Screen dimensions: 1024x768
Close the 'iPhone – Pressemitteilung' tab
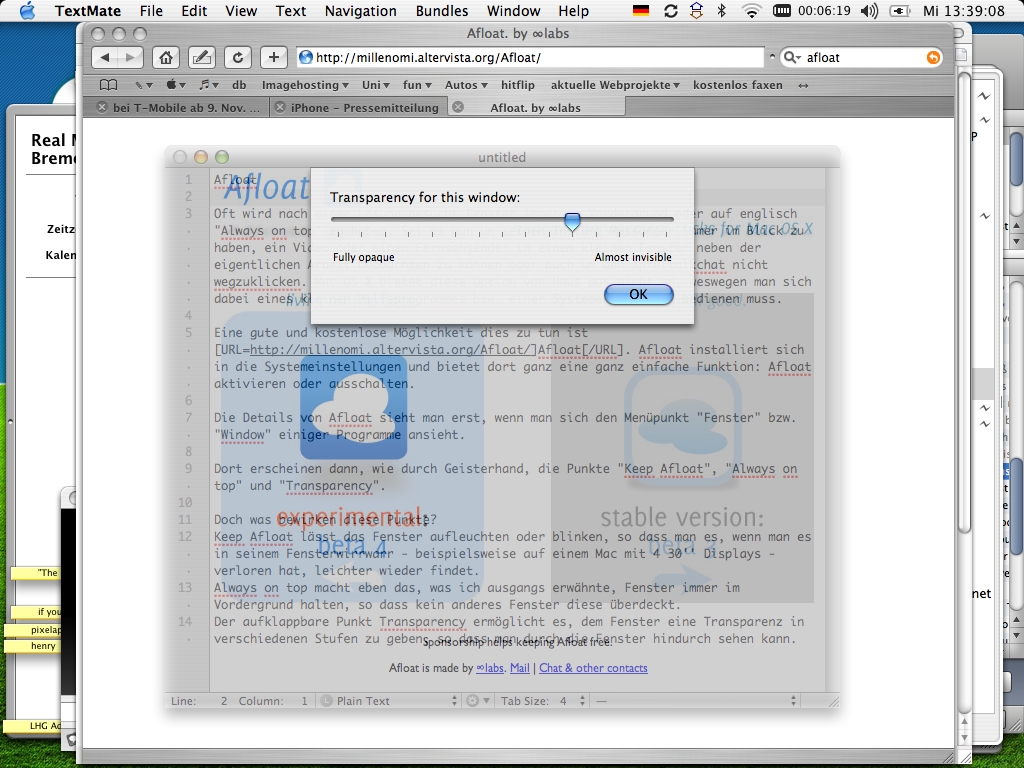click(x=280, y=108)
